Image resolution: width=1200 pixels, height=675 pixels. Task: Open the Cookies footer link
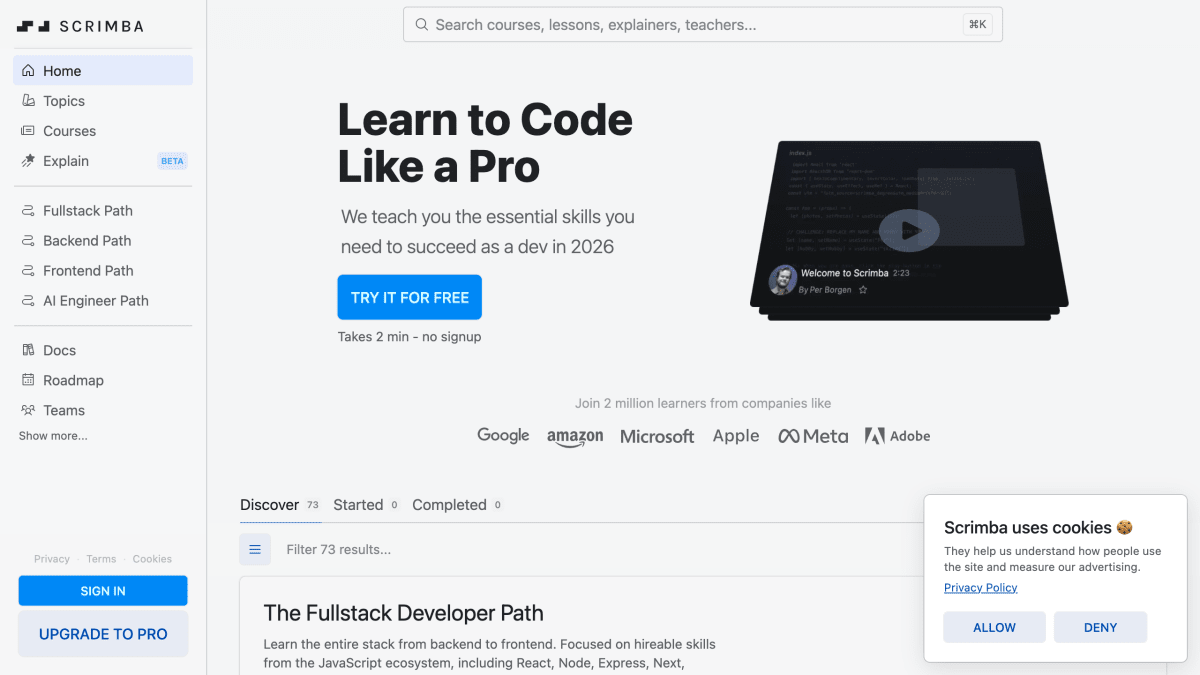[152, 559]
